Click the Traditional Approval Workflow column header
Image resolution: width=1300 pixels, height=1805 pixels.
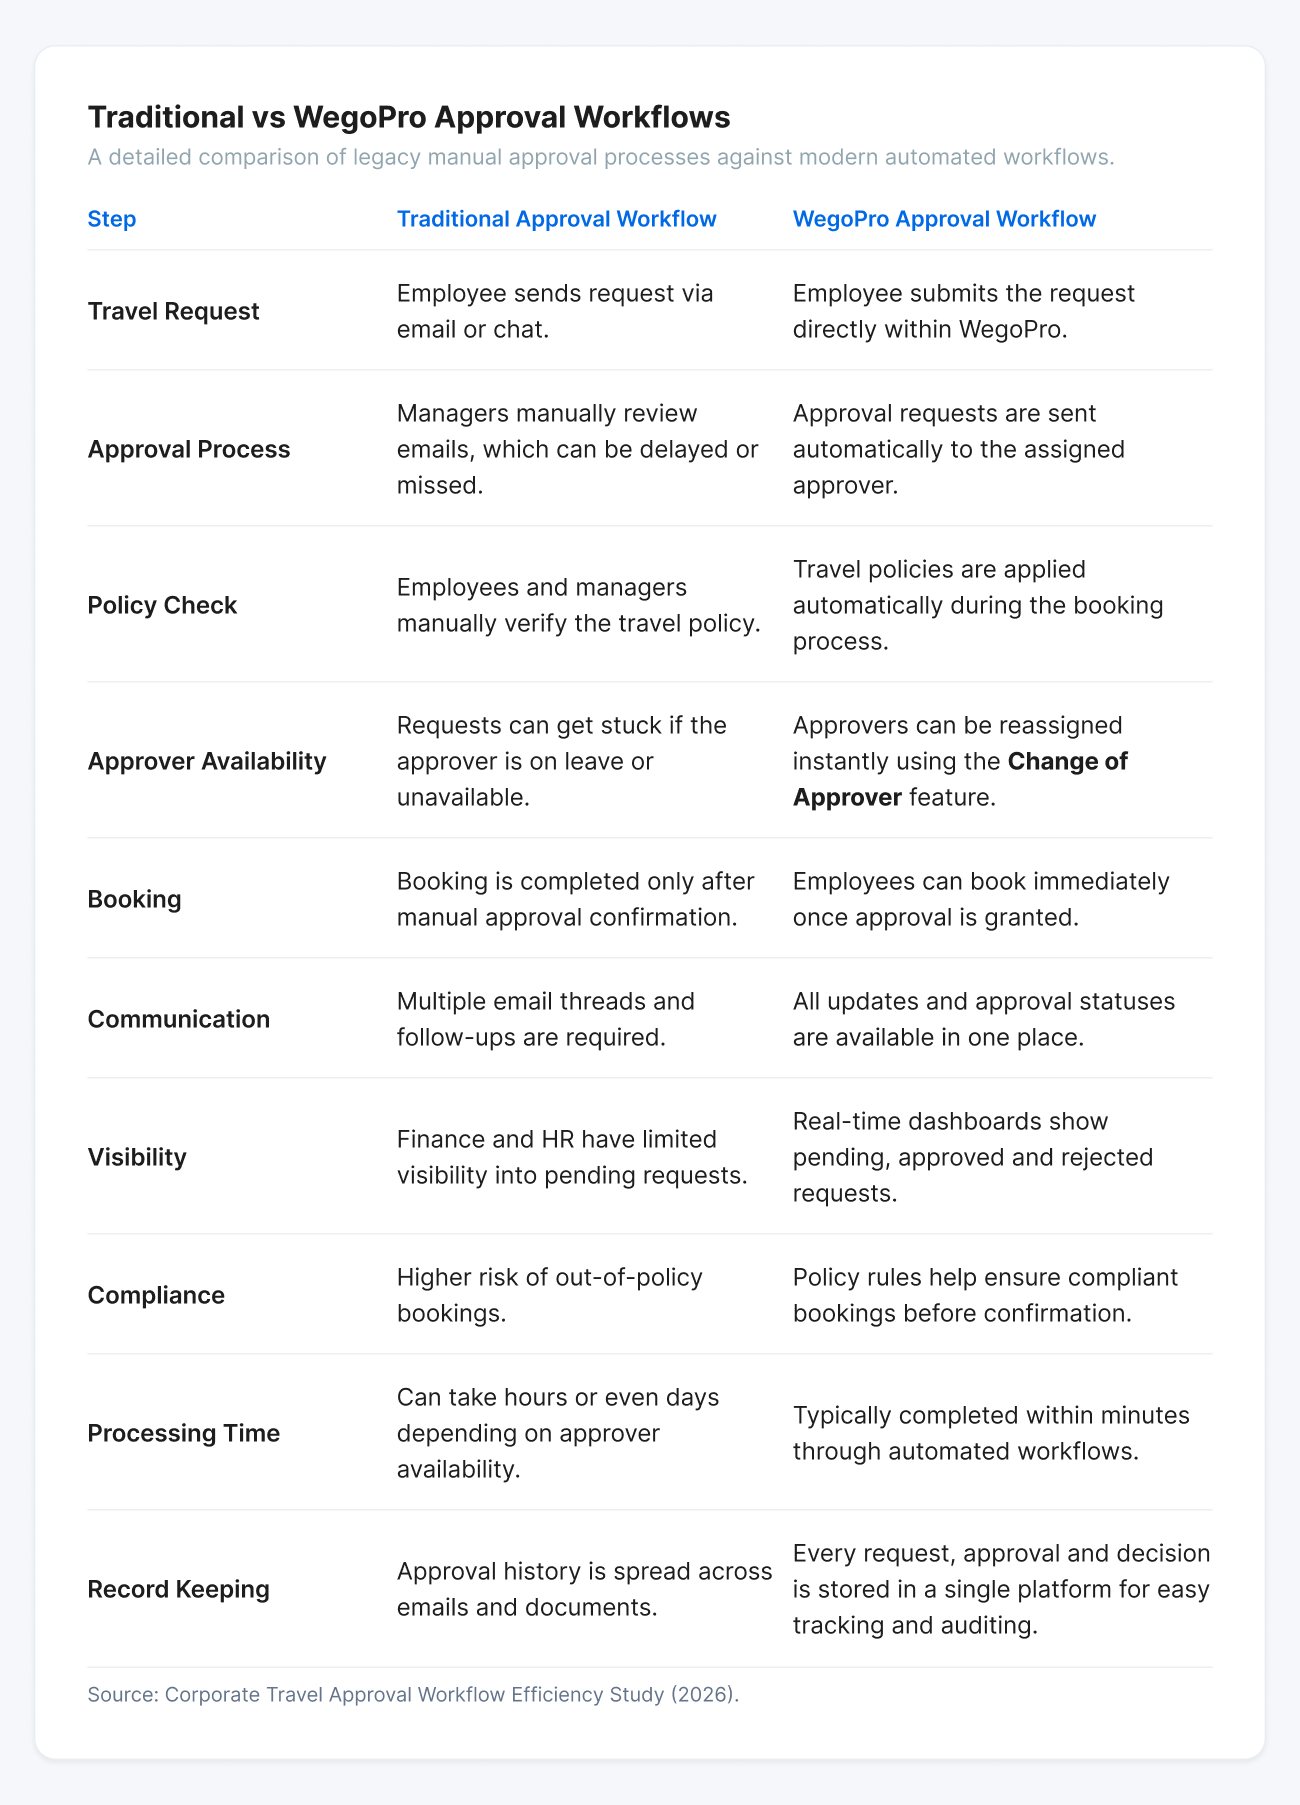(x=556, y=219)
